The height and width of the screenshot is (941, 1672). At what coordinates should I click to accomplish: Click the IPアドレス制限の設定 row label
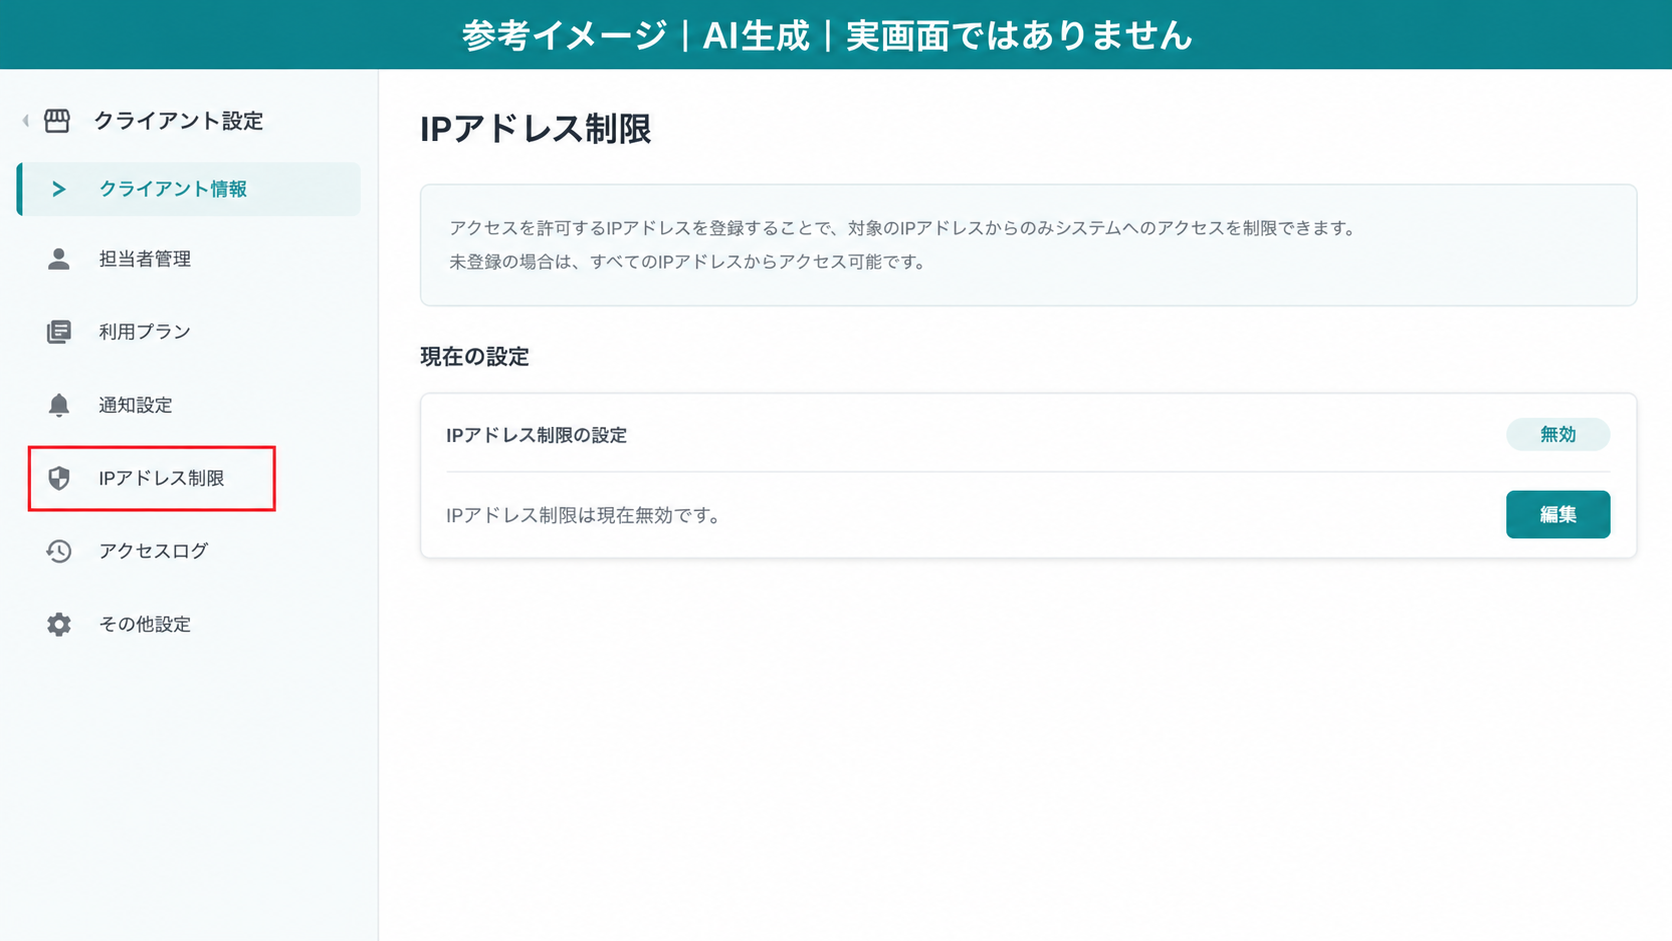(x=536, y=435)
